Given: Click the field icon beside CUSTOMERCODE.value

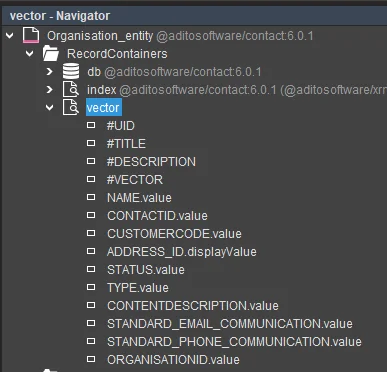Looking at the screenshot, I should [x=91, y=233].
